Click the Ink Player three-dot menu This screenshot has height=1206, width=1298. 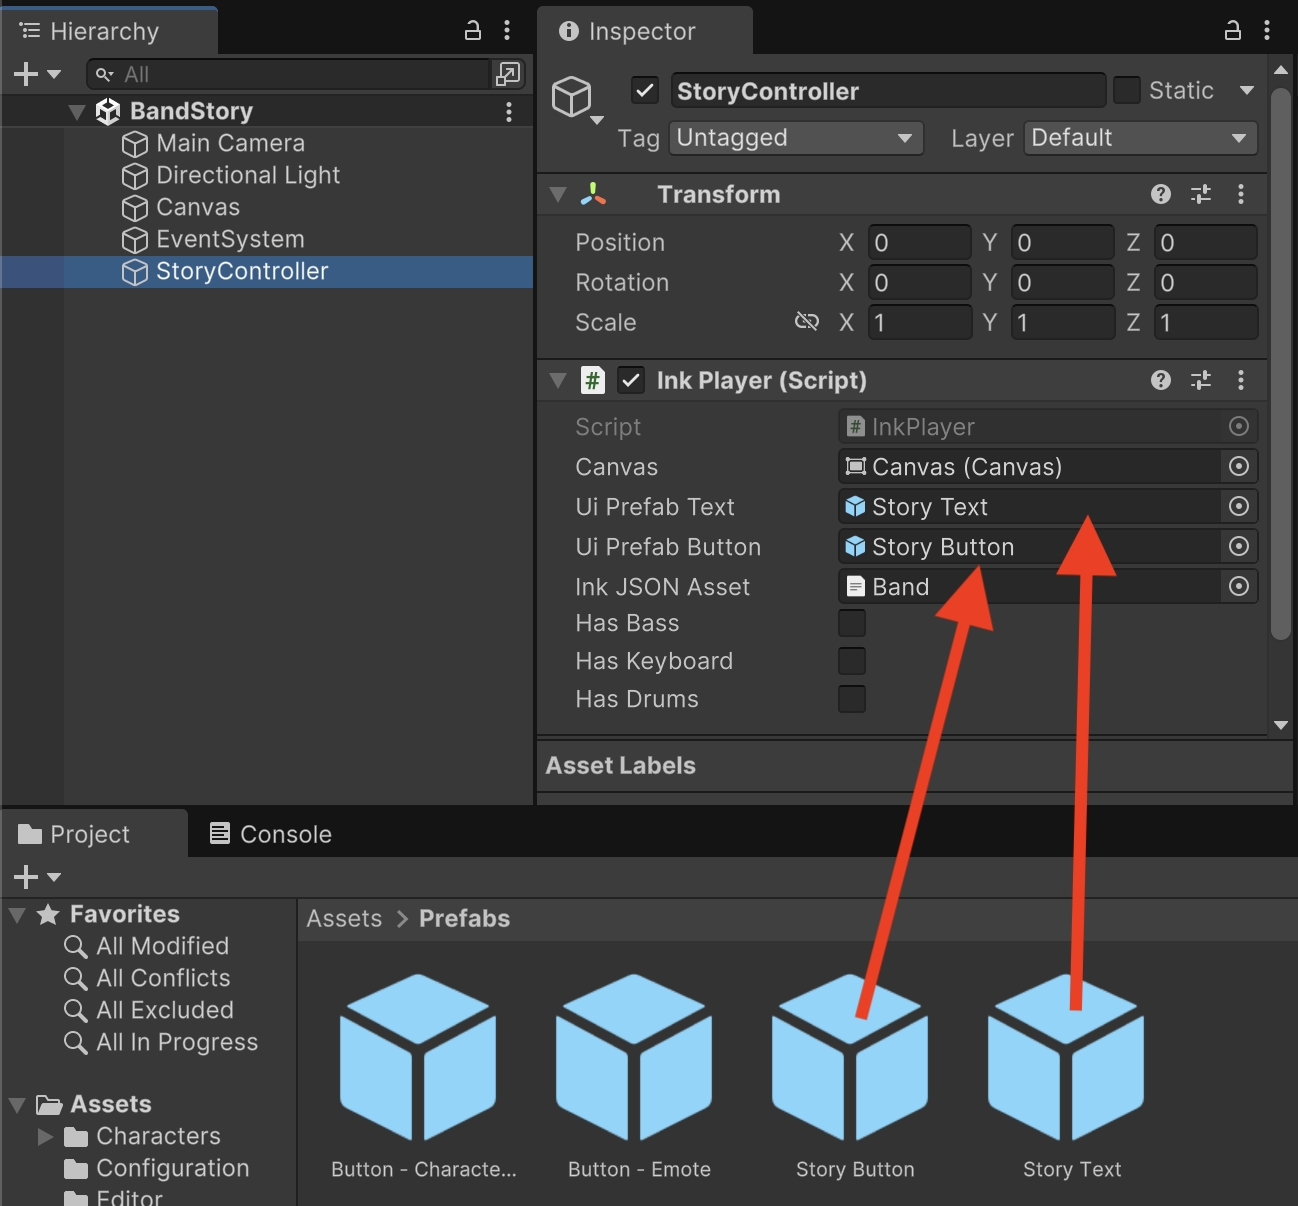point(1240,380)
